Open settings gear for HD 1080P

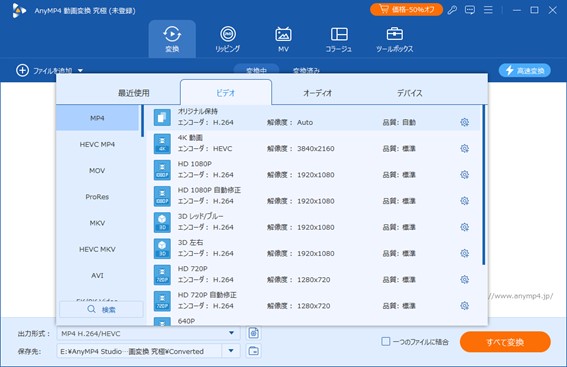465,175
